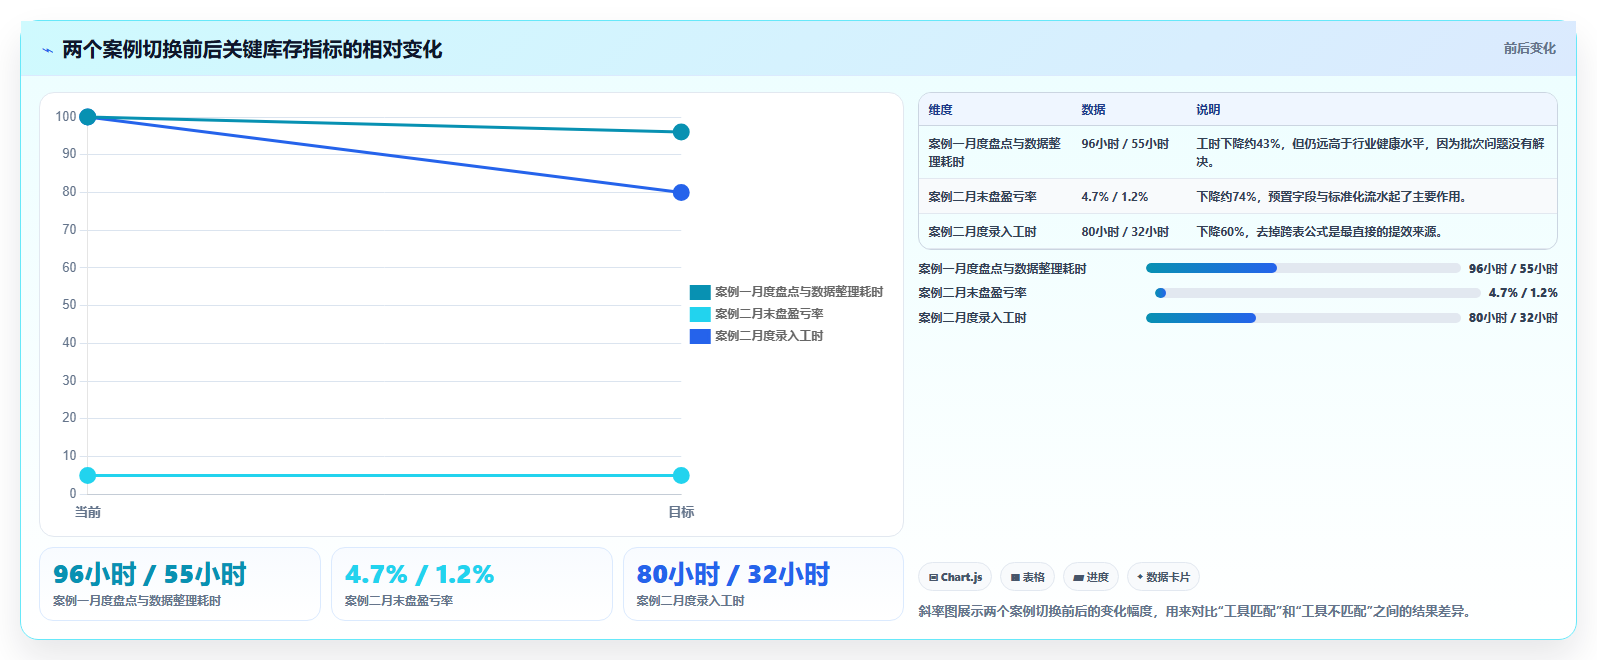Click the card title 两个案例切换前后关键库存指标的相对变化

[252, 50]
